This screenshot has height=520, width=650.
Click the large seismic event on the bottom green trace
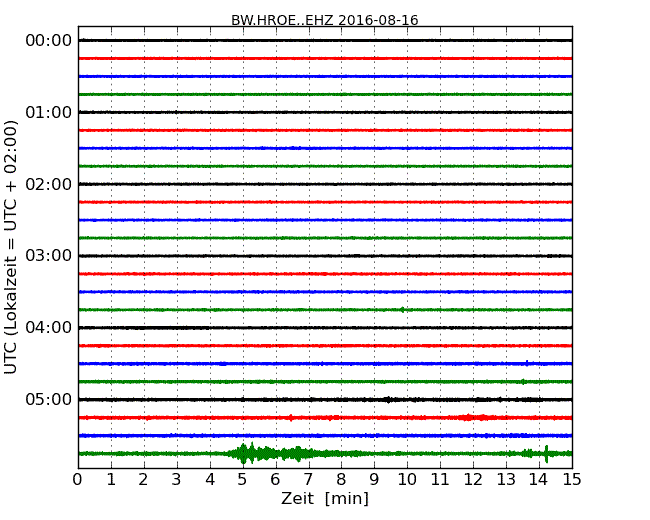(x=274, y=453)
